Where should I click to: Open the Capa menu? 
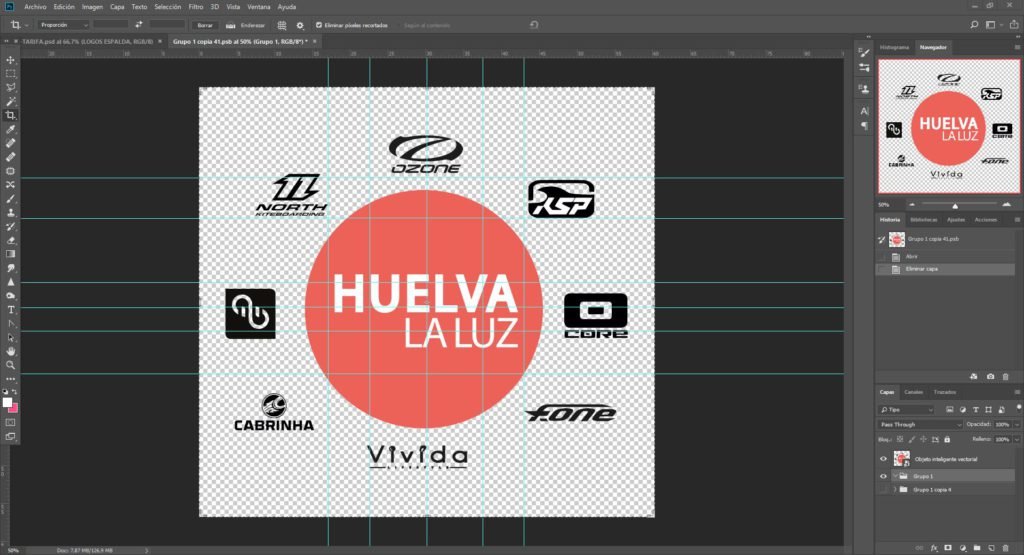tap(117, 7)
